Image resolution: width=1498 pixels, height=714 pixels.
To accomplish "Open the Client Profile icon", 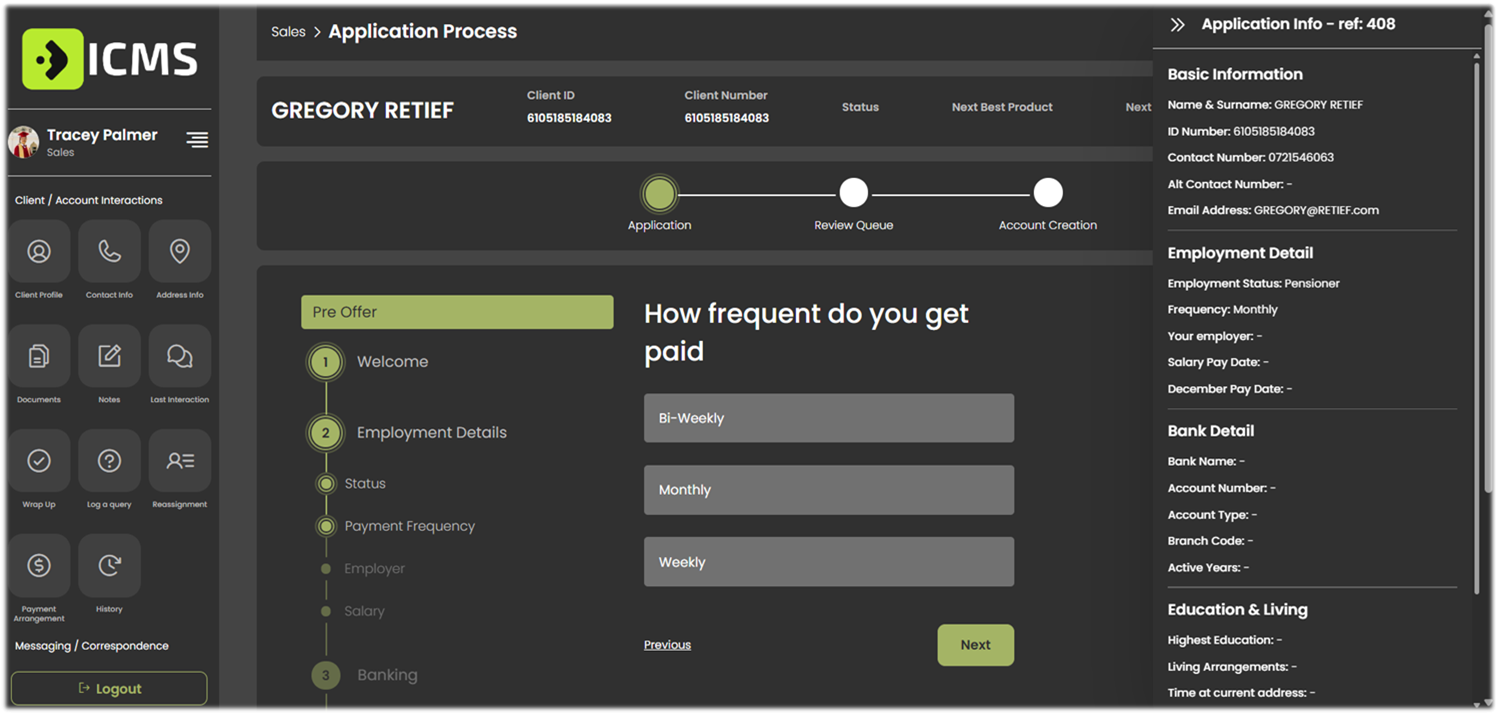I will [39, 252].
